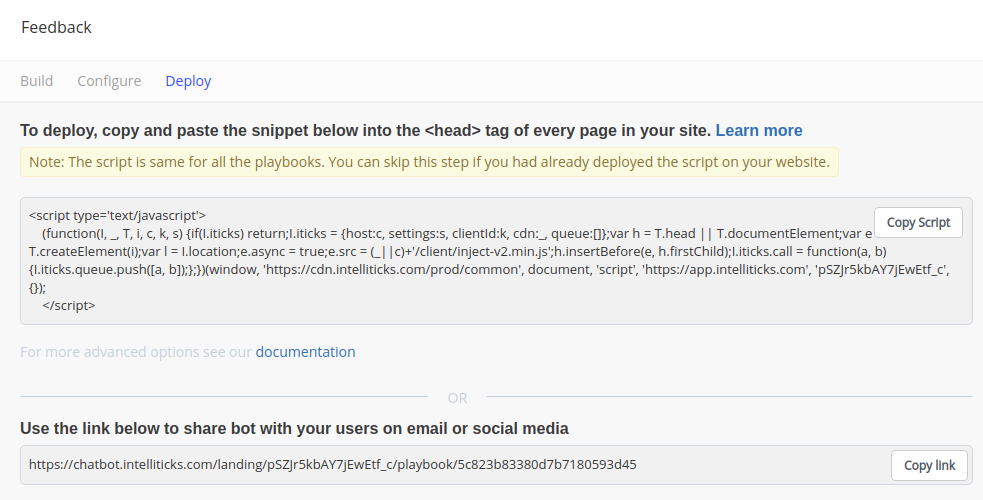Click inside the chatbot landing URL field

coord(455,465)
